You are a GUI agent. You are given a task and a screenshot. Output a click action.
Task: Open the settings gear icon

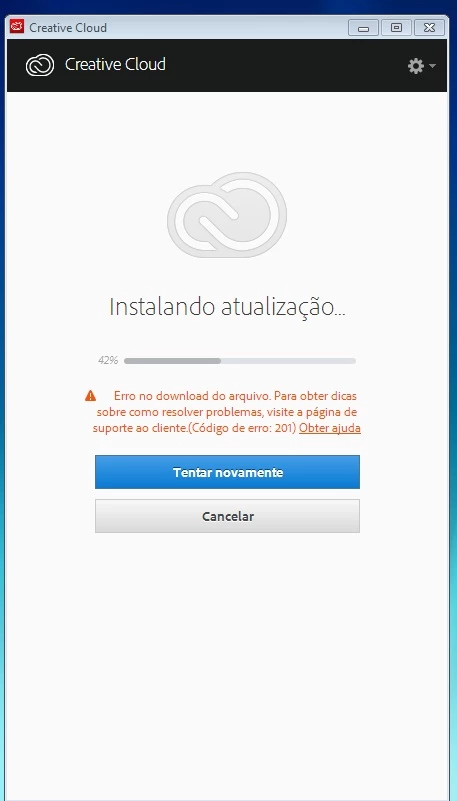click(416, 66)
